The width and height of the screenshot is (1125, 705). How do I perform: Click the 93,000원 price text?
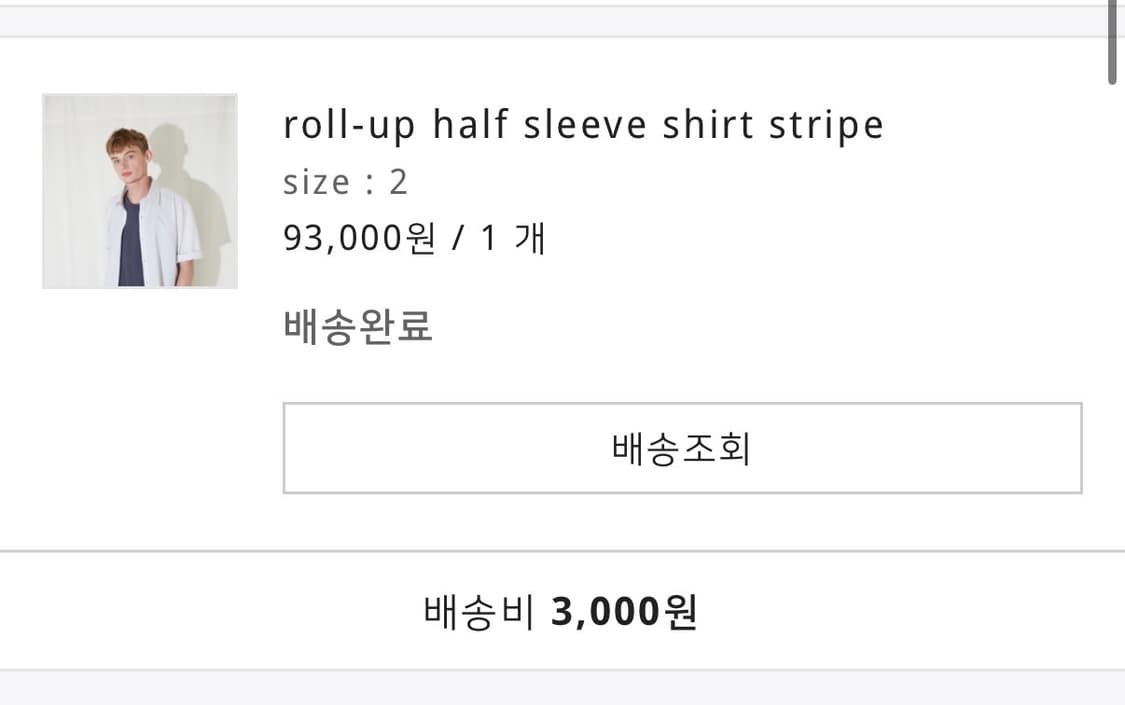[x=355, y=237]
